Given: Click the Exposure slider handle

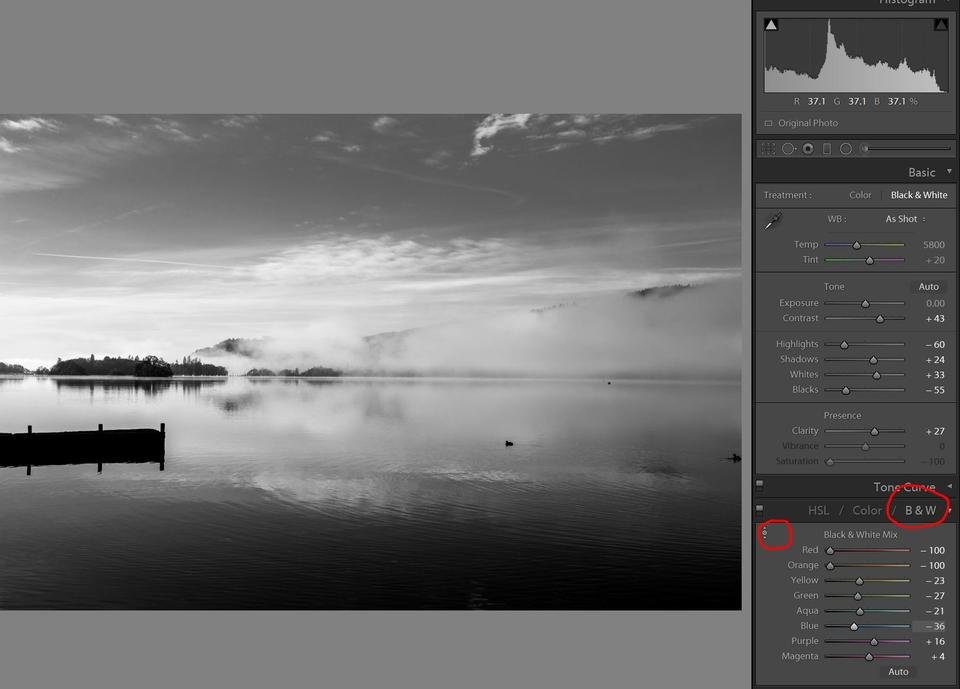Looking at the screenshot, I should point(865,303).
